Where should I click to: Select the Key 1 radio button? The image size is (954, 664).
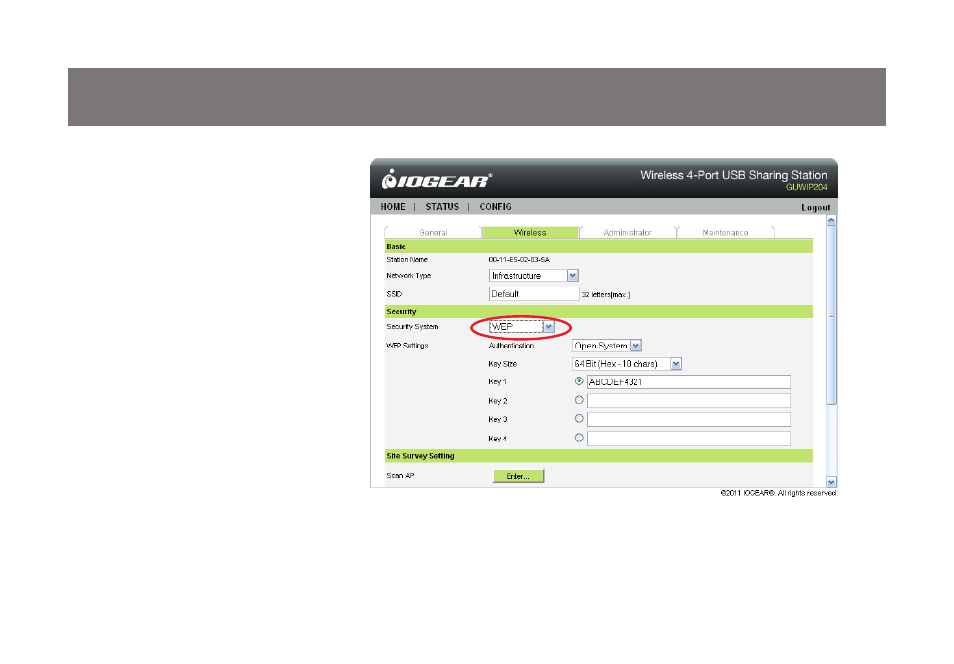click(579, 381)
